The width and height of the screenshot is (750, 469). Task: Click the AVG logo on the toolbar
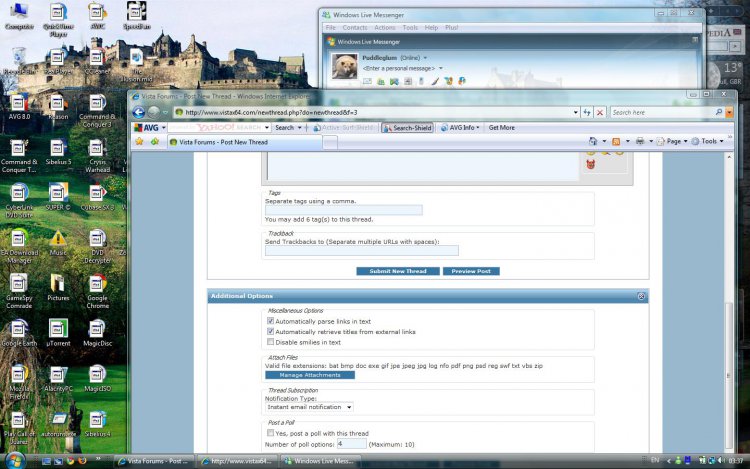coord(146,128)
